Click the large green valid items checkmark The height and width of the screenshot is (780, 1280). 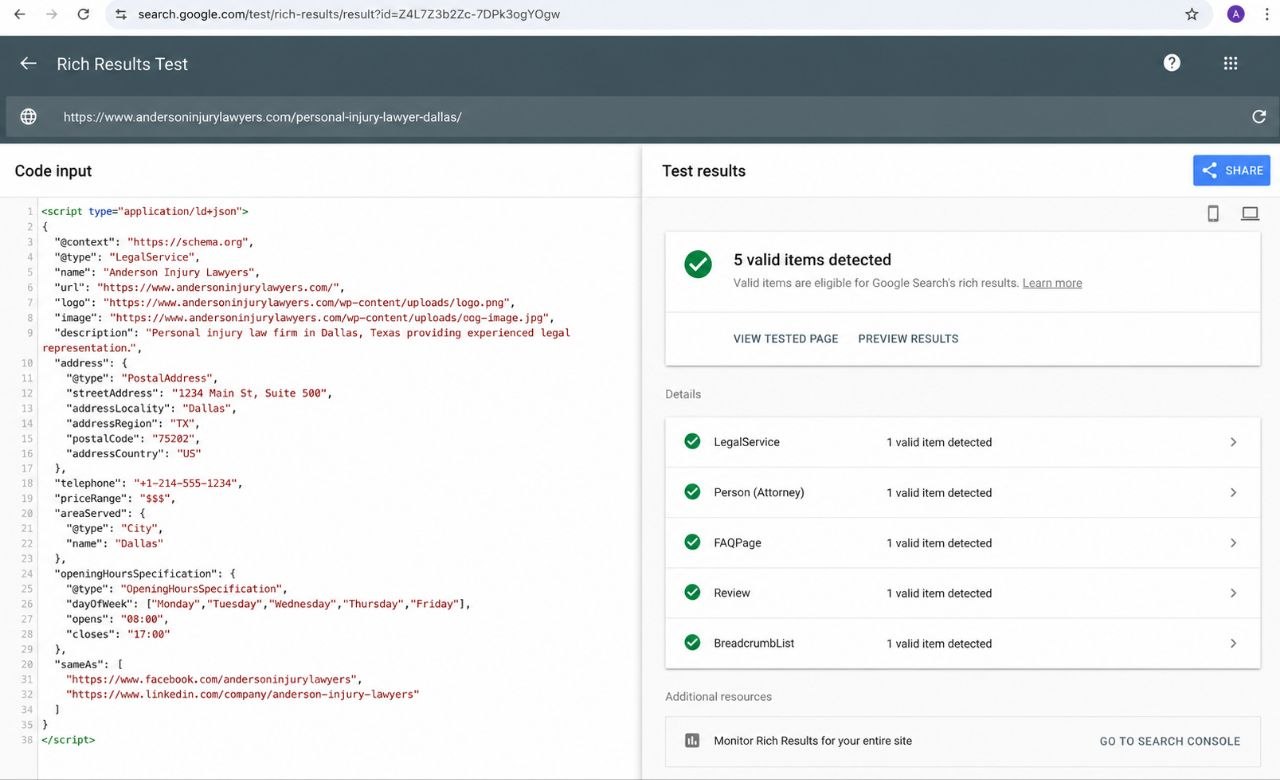(698, 264)
